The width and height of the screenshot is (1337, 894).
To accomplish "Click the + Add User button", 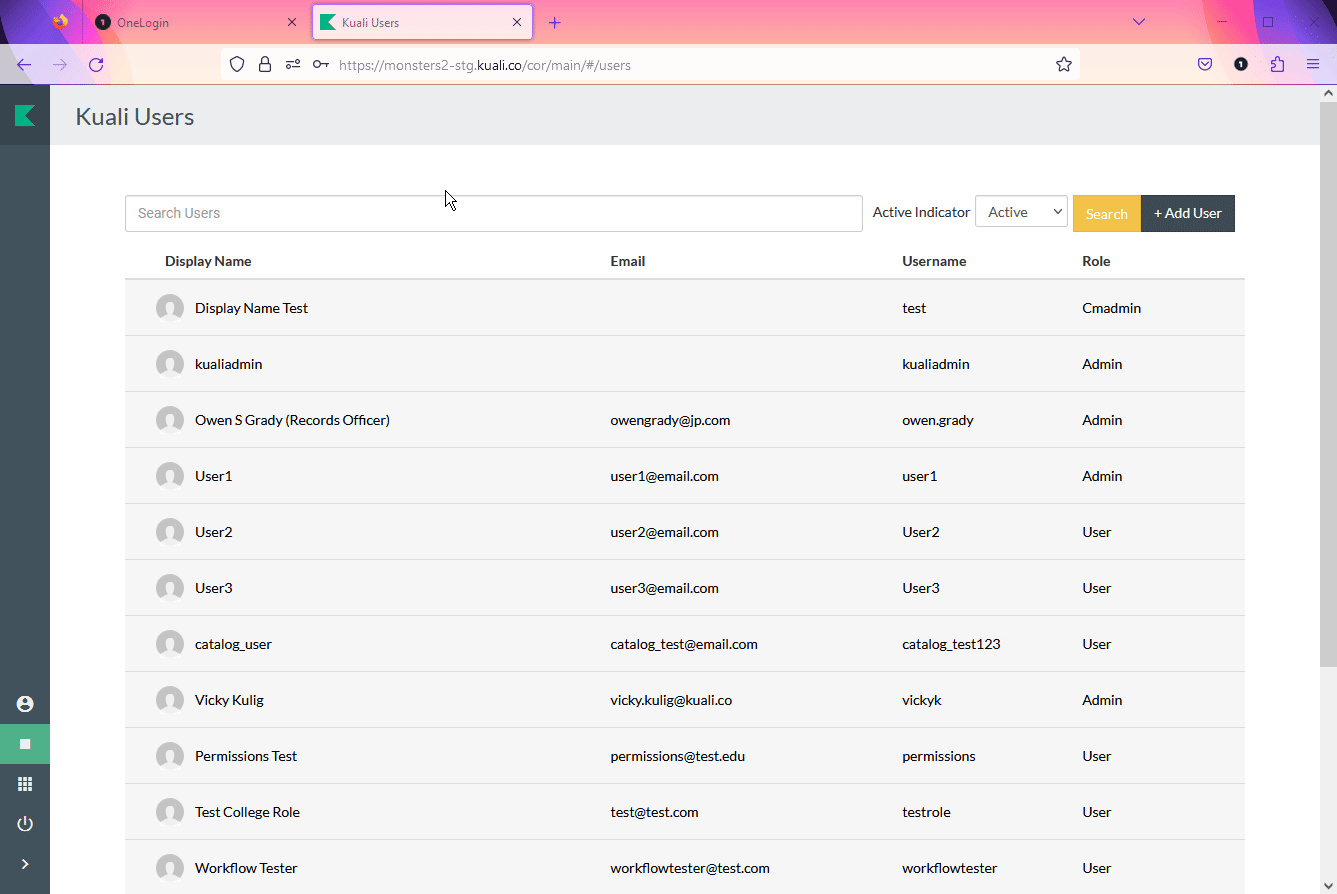I will pyautogui.click(x=1187, y=213).
